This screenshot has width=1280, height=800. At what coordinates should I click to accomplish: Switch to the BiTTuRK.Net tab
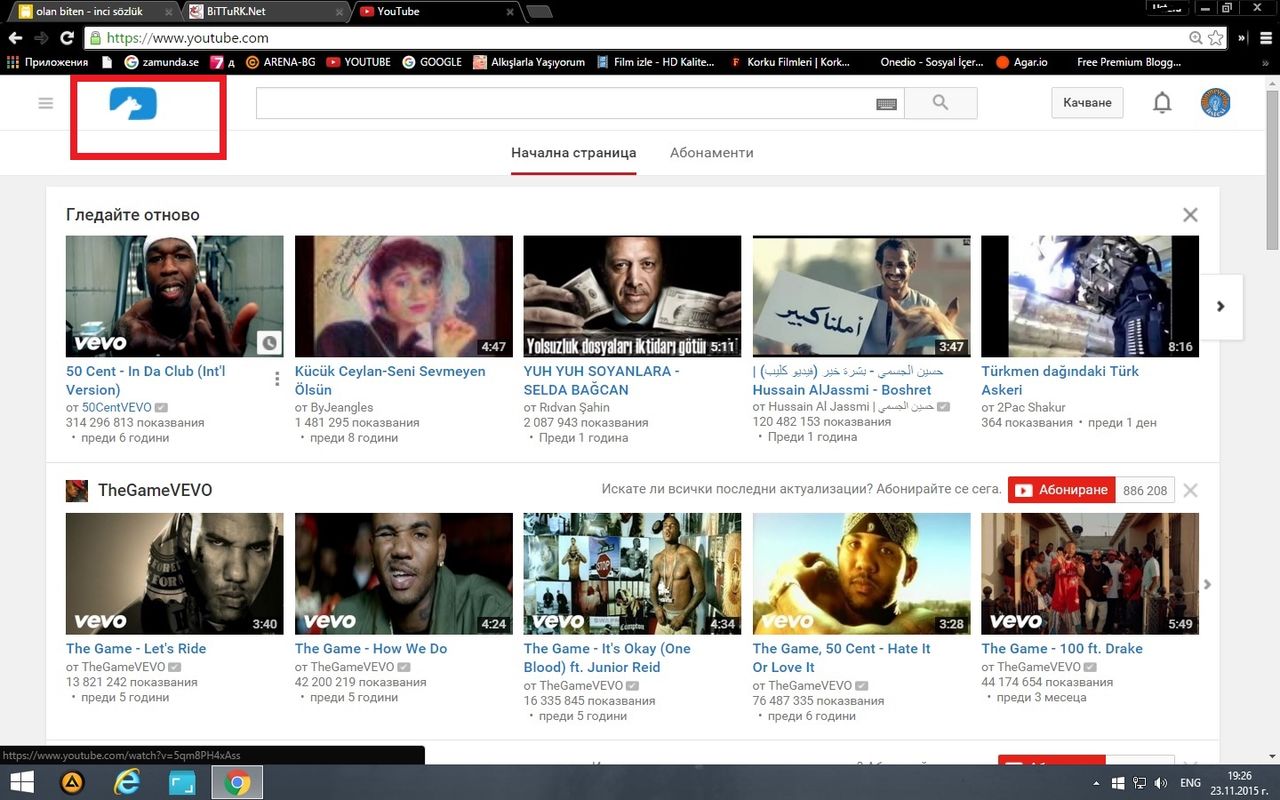pos(265,12)
